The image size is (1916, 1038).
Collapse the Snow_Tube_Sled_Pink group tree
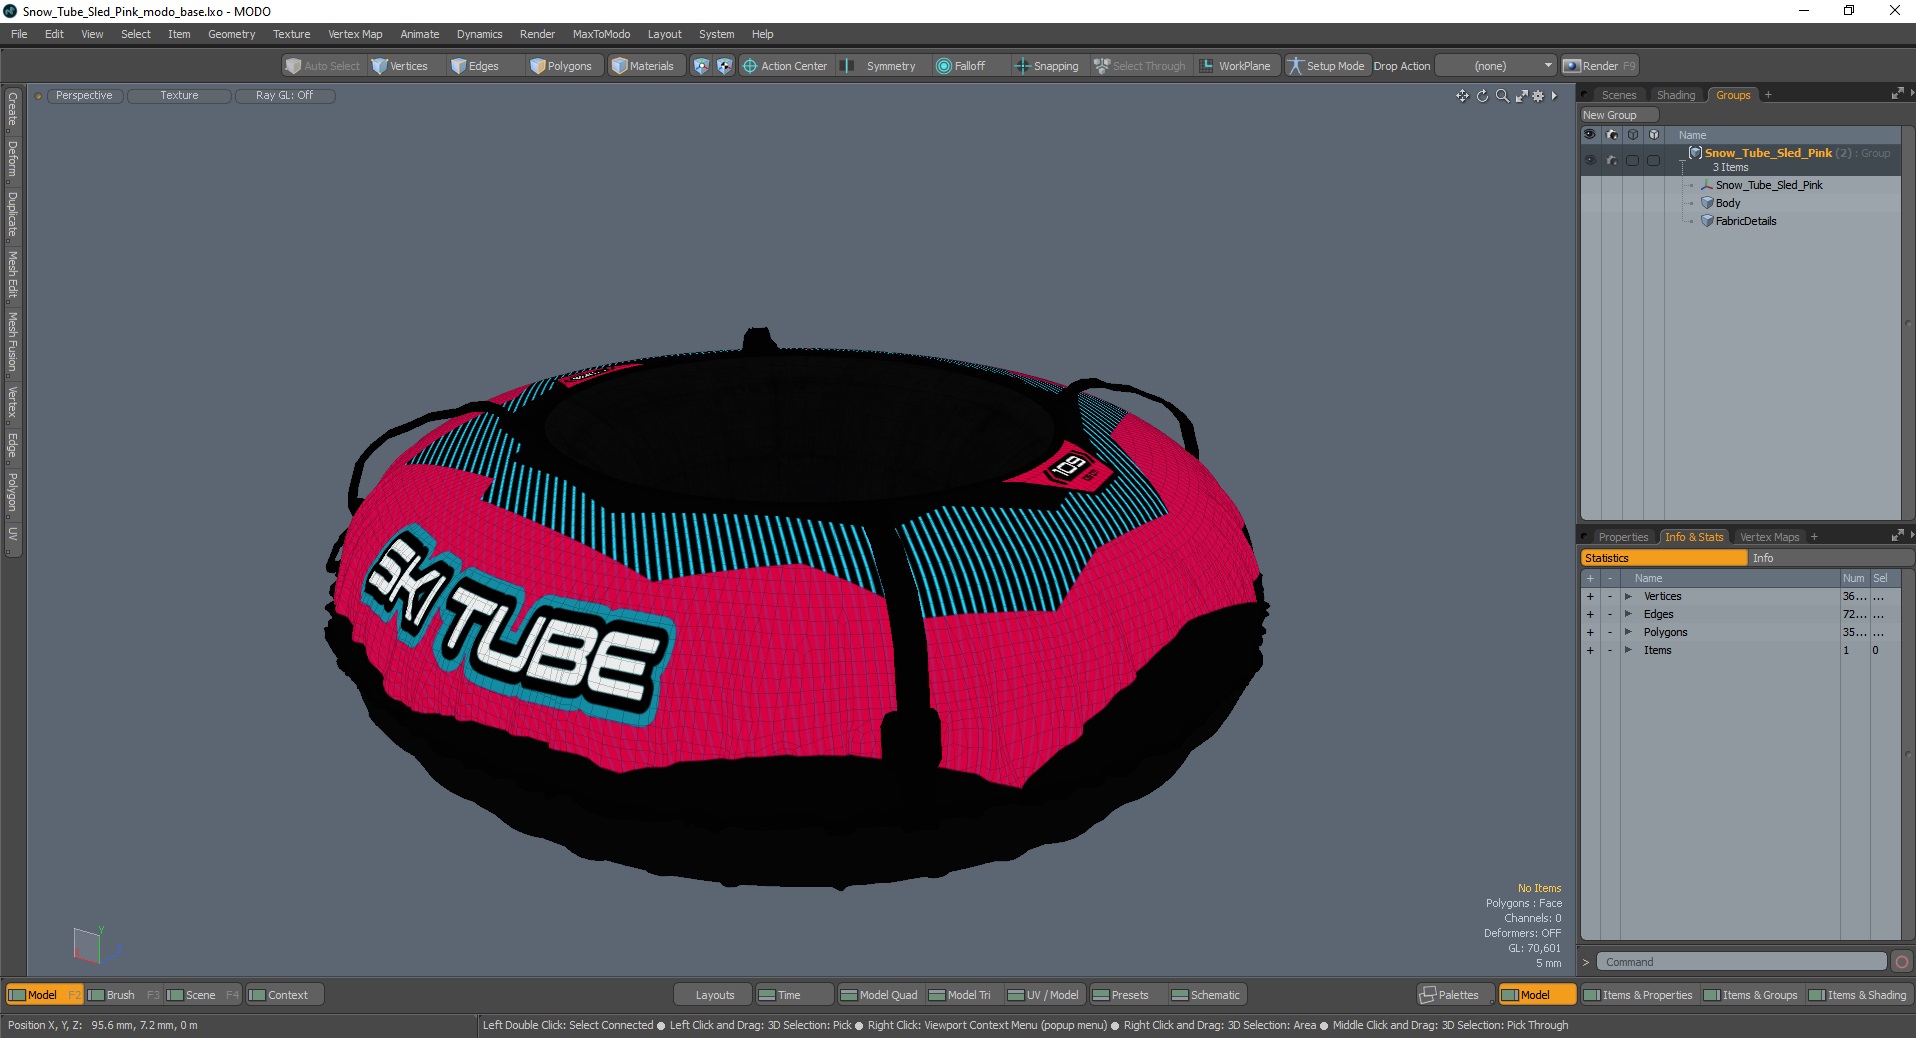[x=1683, y=161]
